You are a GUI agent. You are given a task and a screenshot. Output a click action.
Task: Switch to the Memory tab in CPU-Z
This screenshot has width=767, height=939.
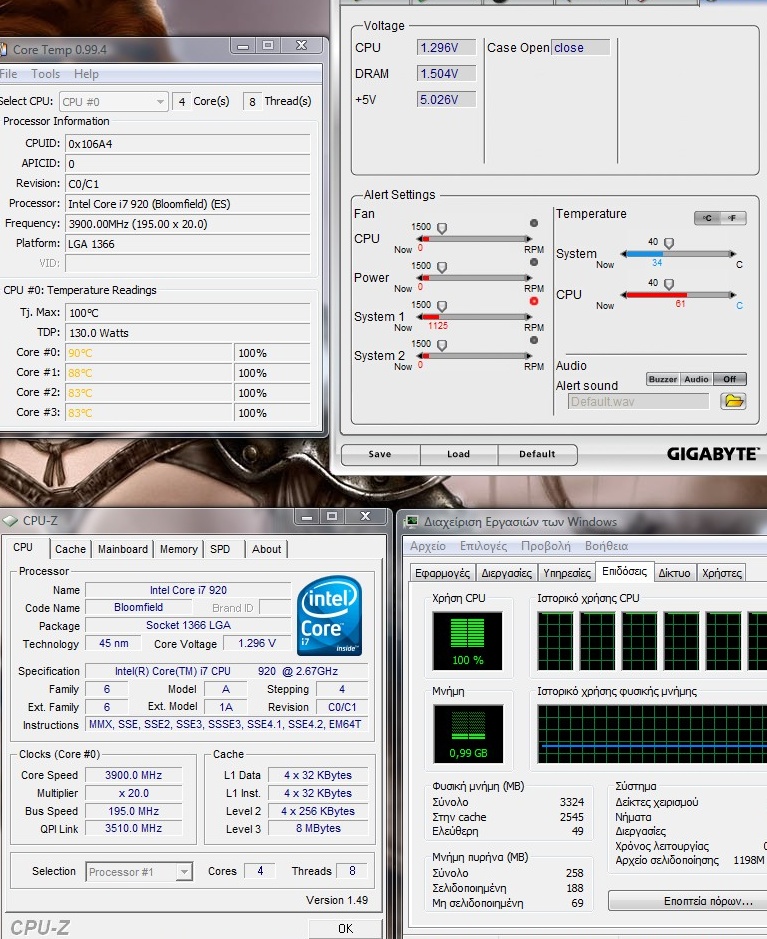click(178, 549)
